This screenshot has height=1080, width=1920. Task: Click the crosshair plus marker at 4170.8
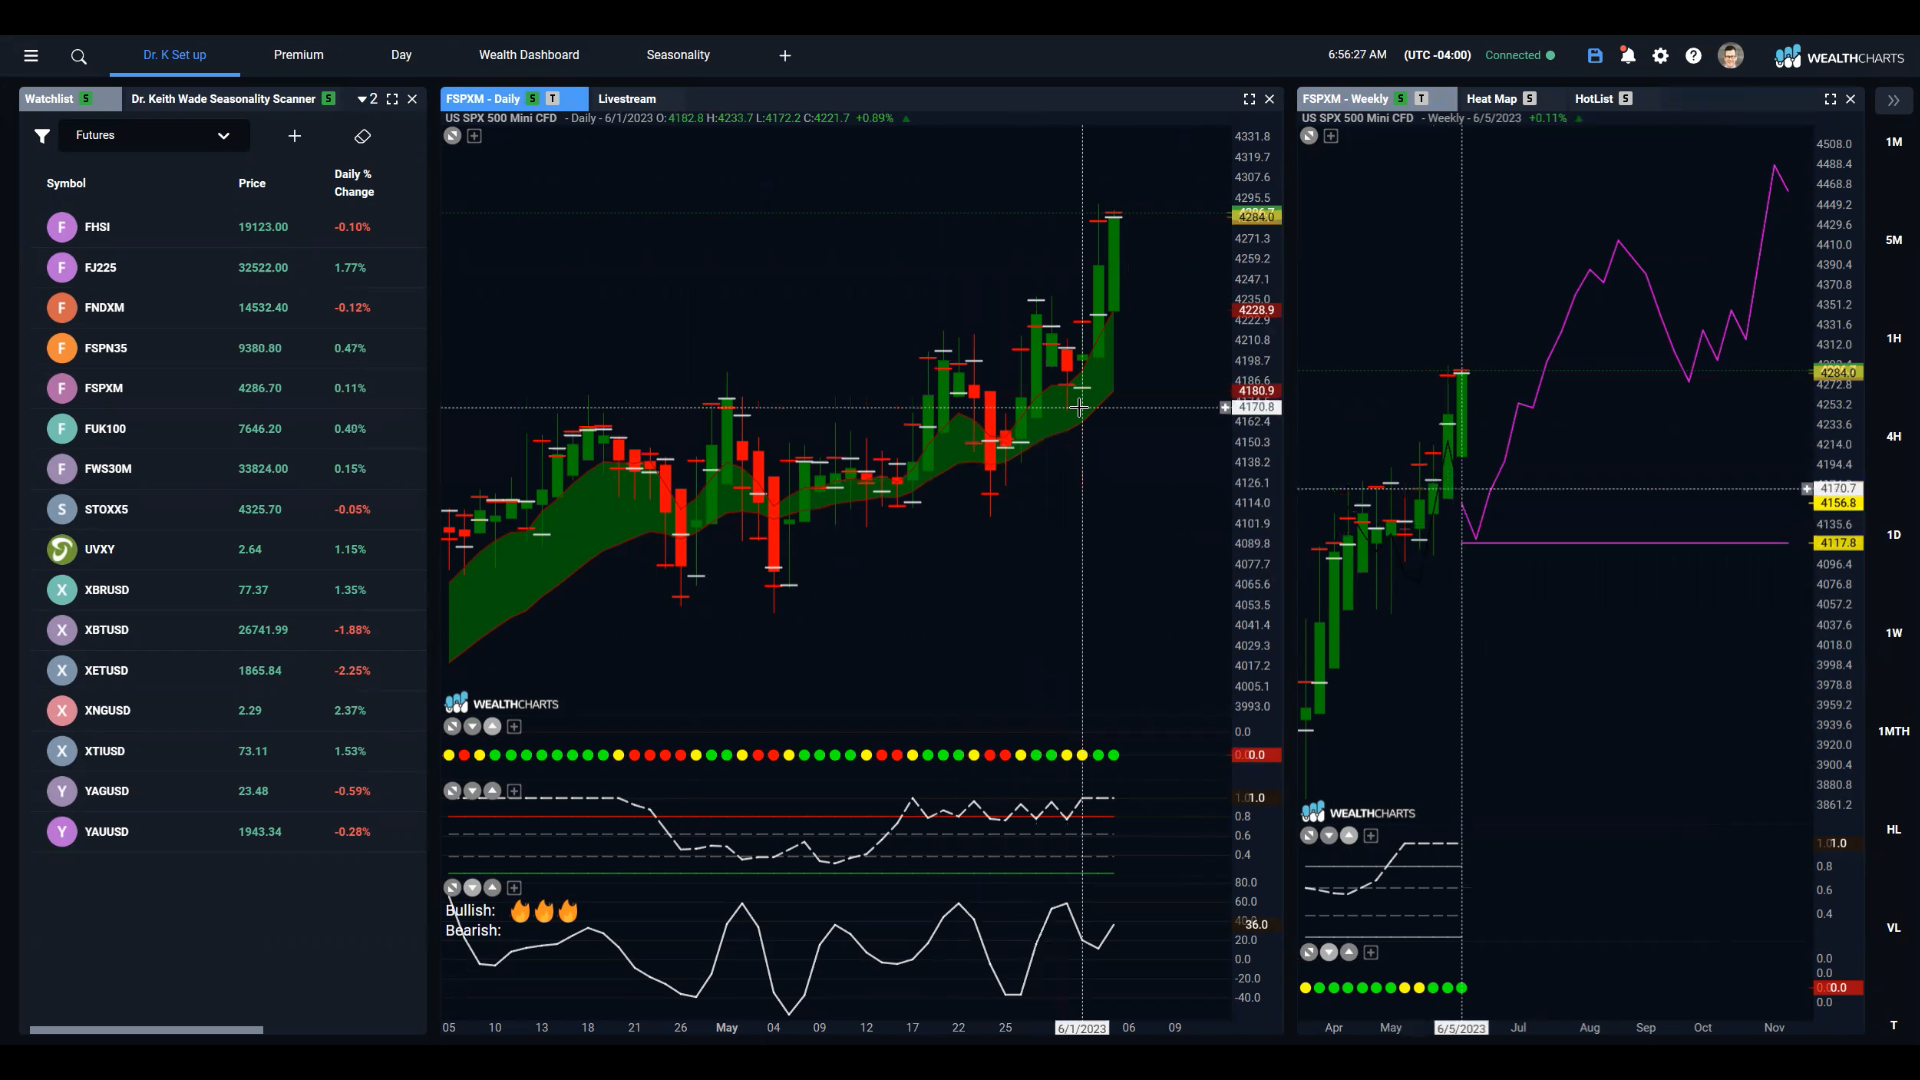click(1225, 408)
